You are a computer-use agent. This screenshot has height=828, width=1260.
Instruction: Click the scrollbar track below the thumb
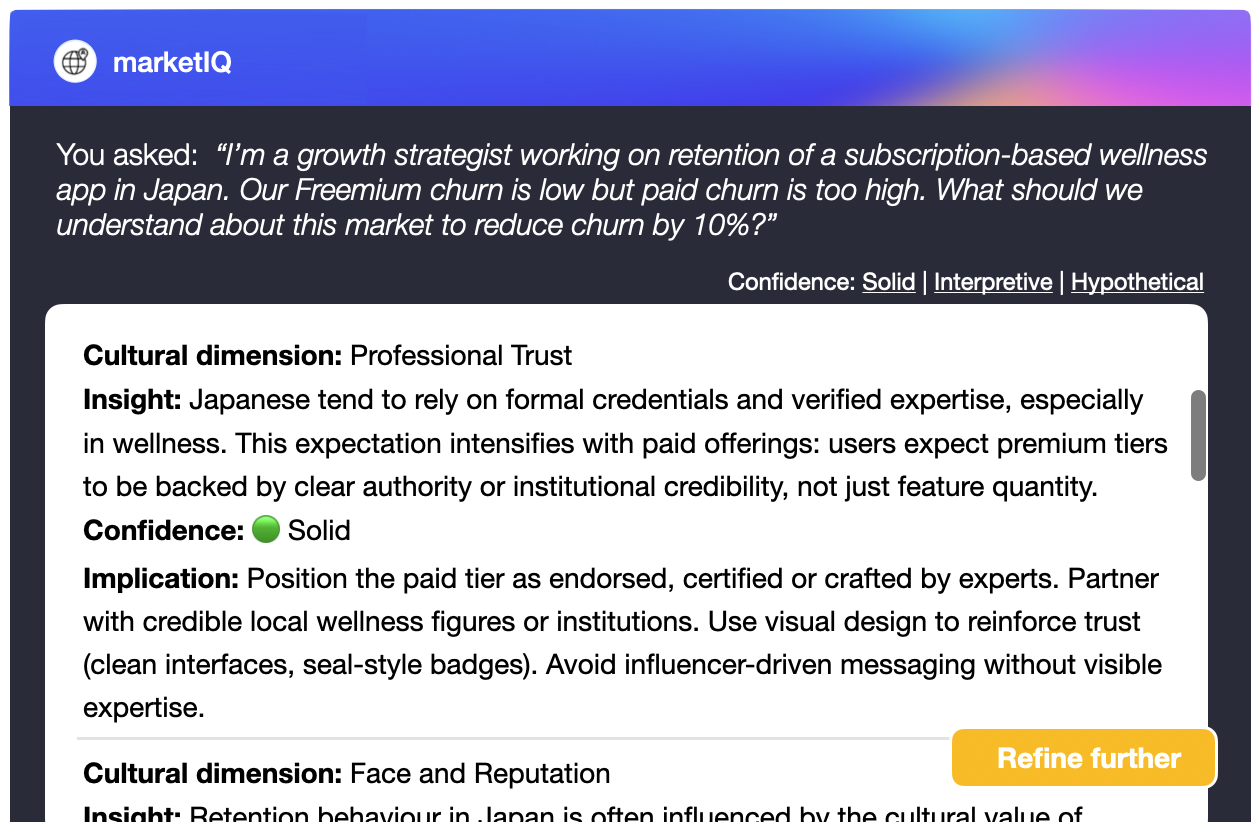coord(1198,620)
